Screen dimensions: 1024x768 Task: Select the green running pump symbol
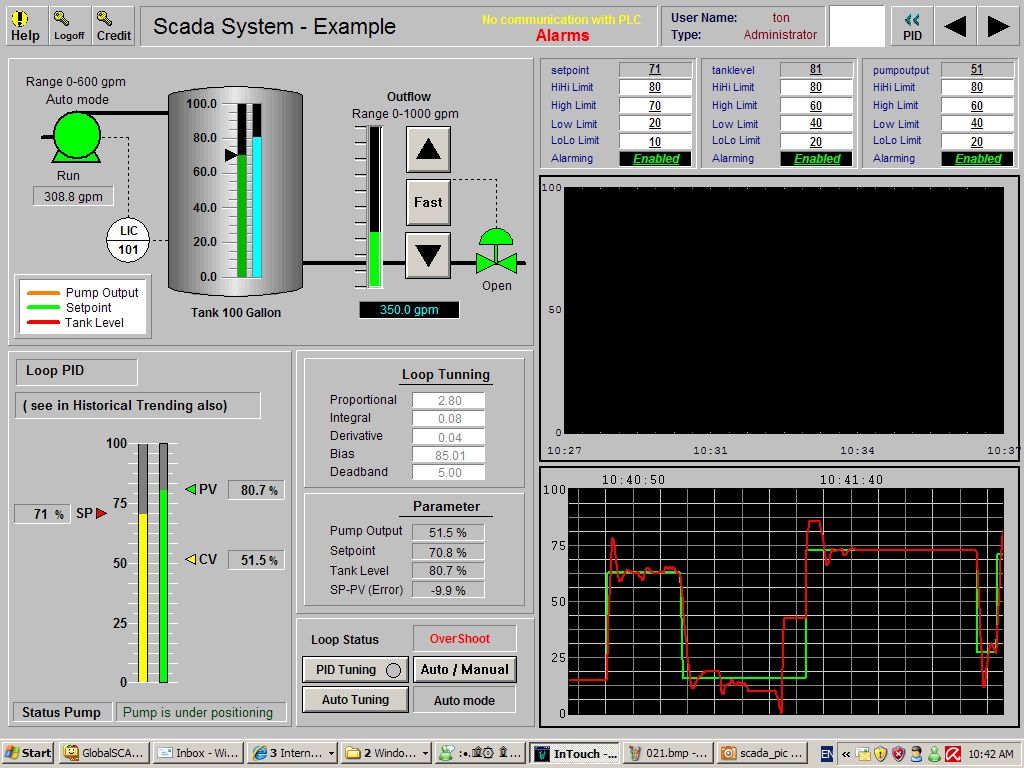click(75, 133)
